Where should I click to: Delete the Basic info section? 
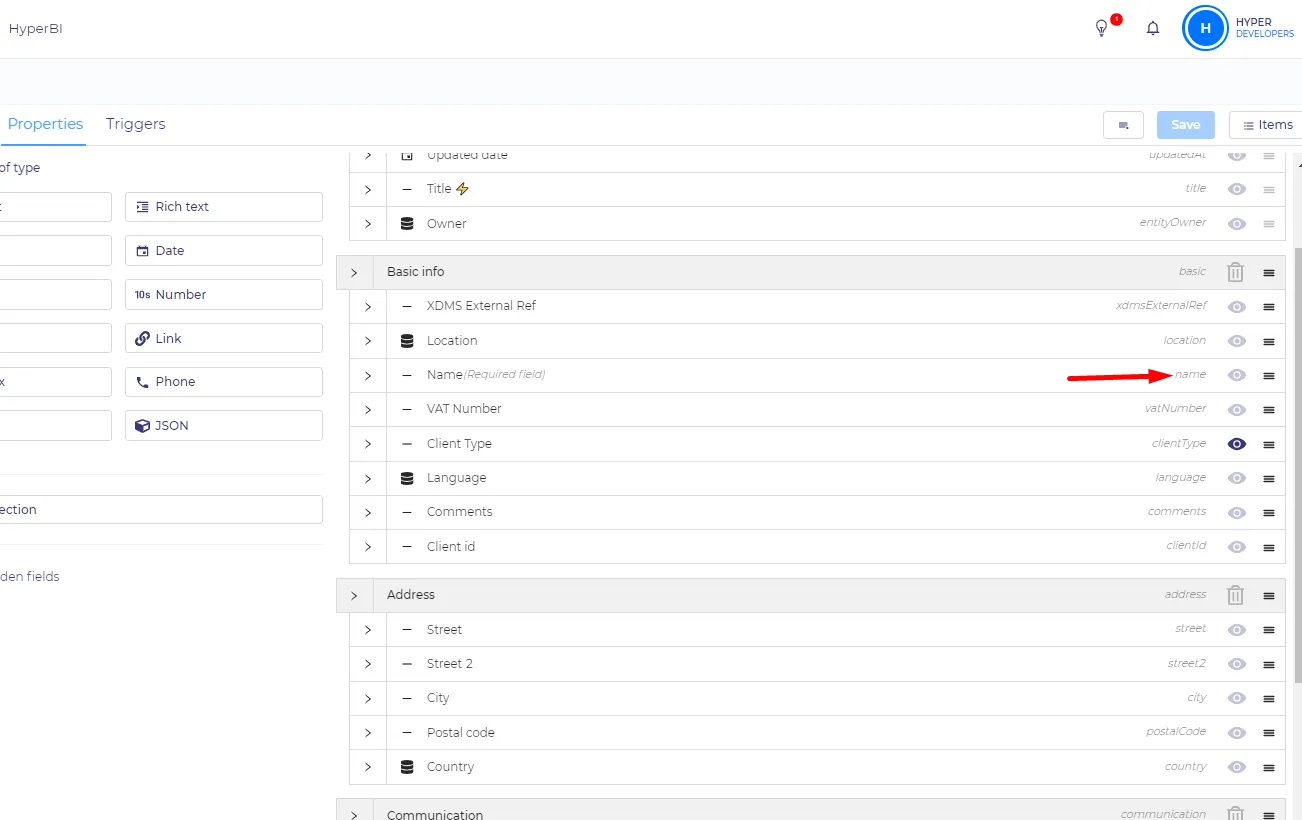pos(1236,272)
